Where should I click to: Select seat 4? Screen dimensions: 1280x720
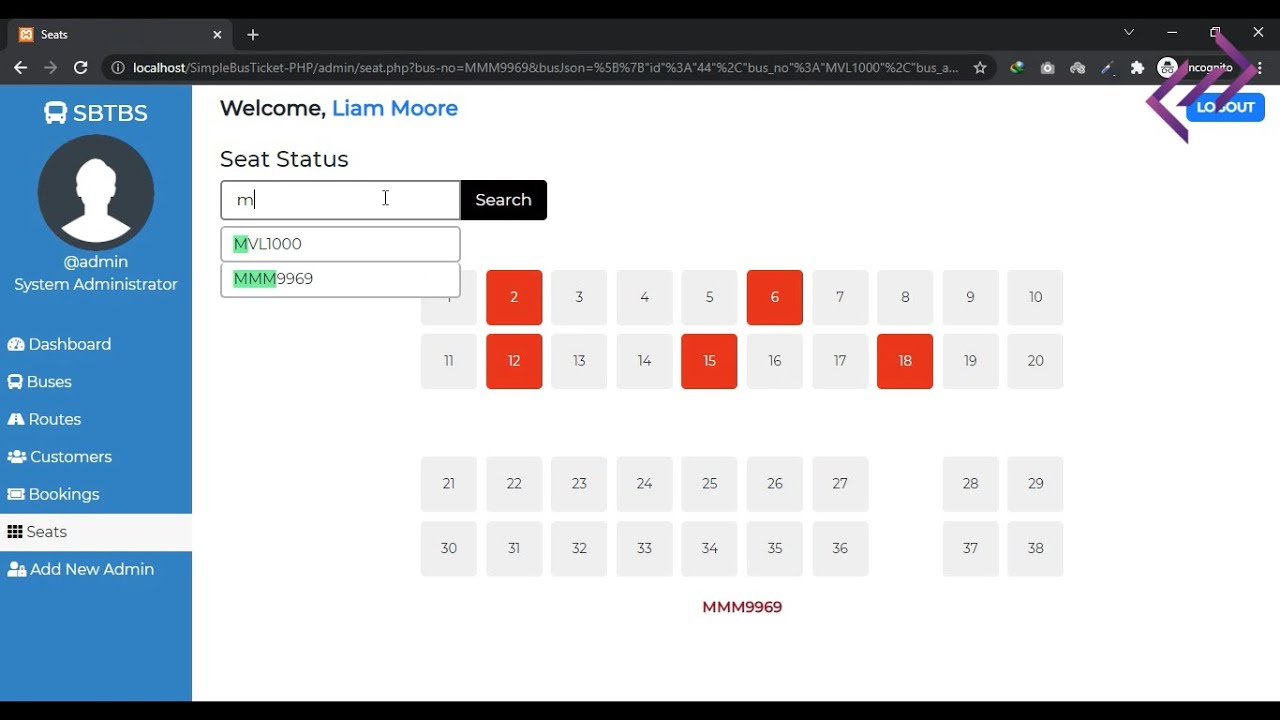pos(644,297)
